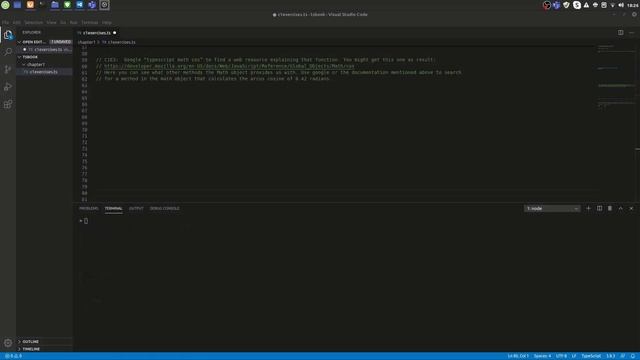Click the errors and warnings status indicator
The height and width of the screenshot is (360, 640).
click(13, 356)
